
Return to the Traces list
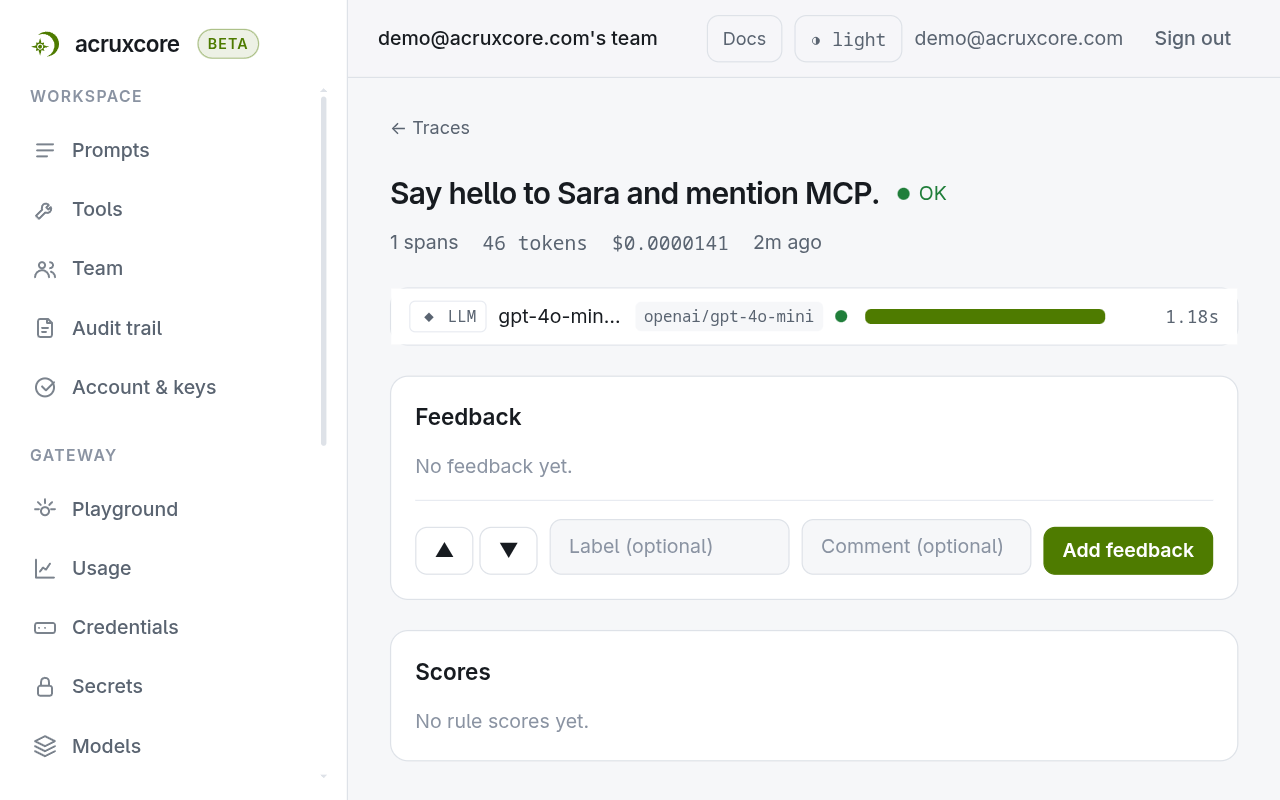[x=430, y=128]
